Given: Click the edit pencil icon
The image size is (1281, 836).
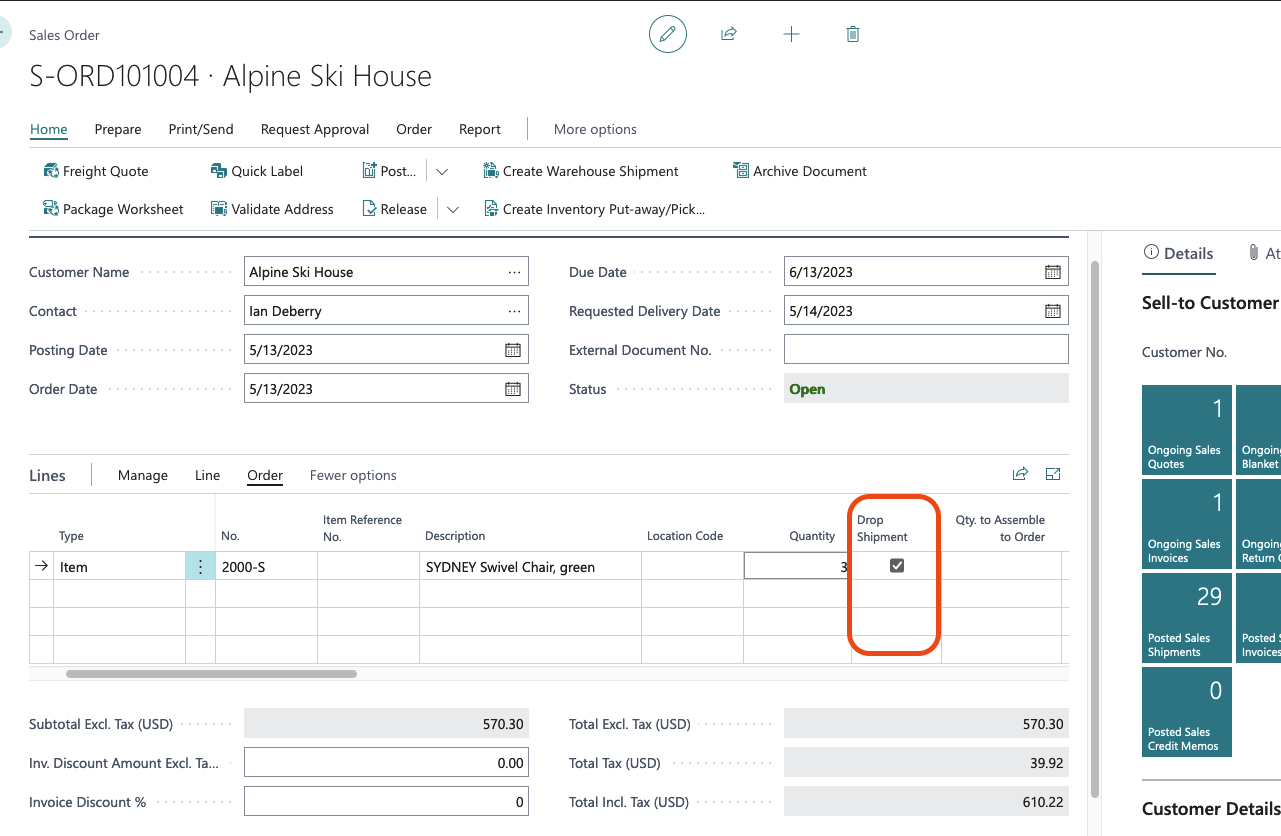Looking at the screenshot, I should (668, 34).
